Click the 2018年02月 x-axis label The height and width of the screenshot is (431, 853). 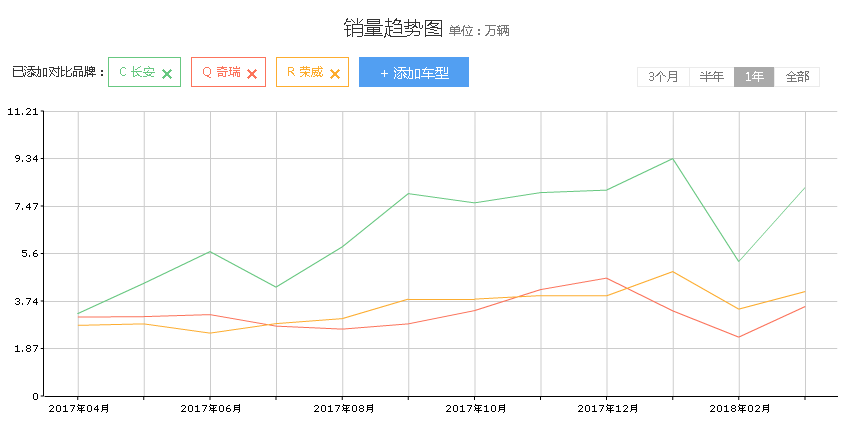pos(739,408)
